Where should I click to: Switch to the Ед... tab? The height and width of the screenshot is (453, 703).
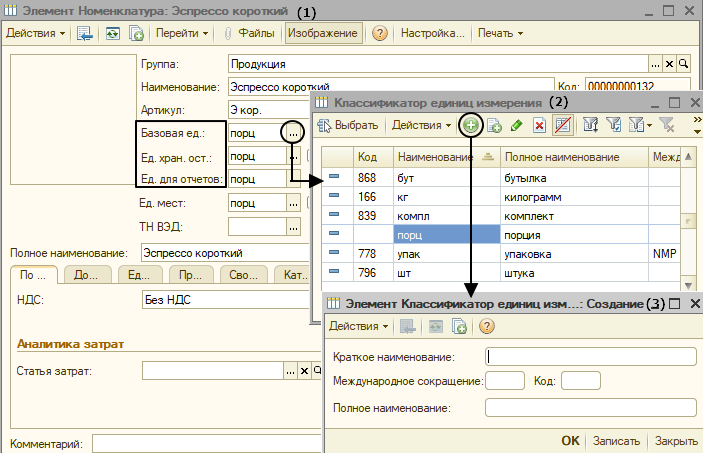139,275
